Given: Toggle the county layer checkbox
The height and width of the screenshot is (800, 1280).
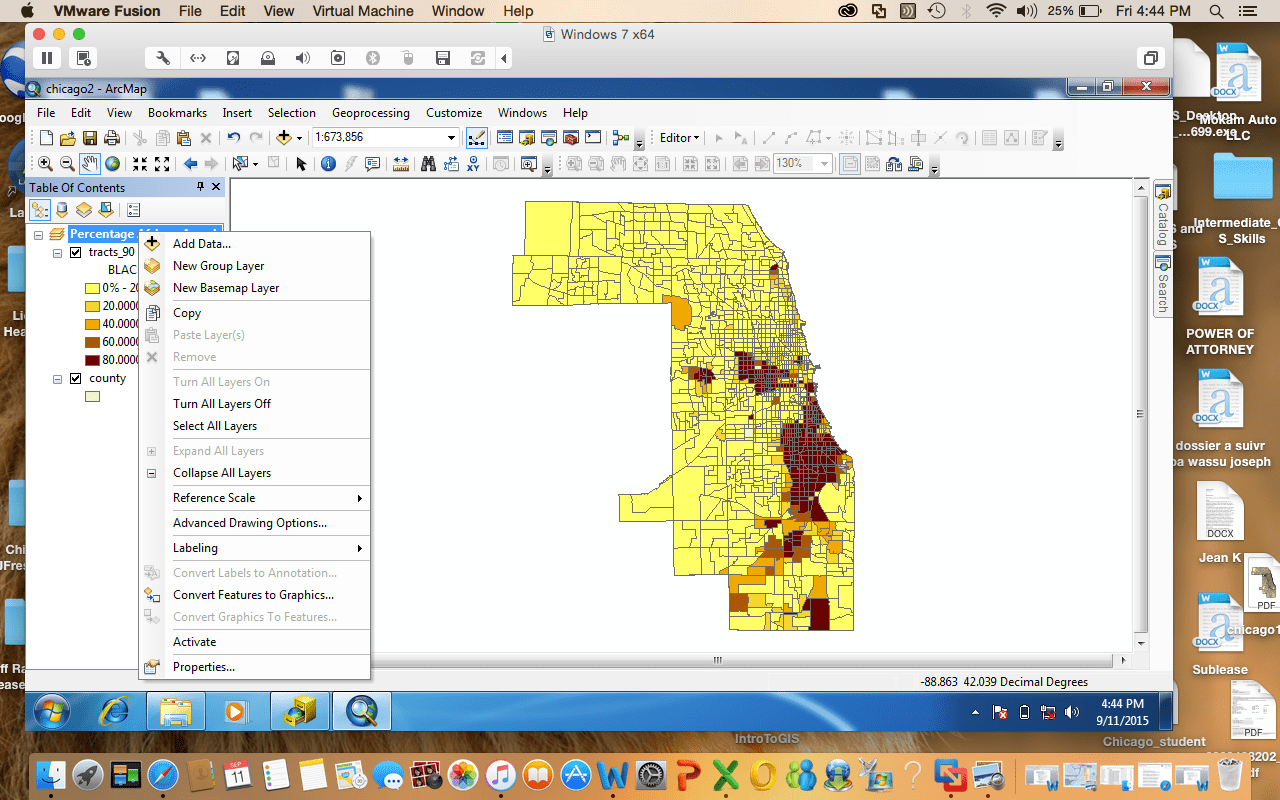Looking at the screenshot, I should [75, 378].
